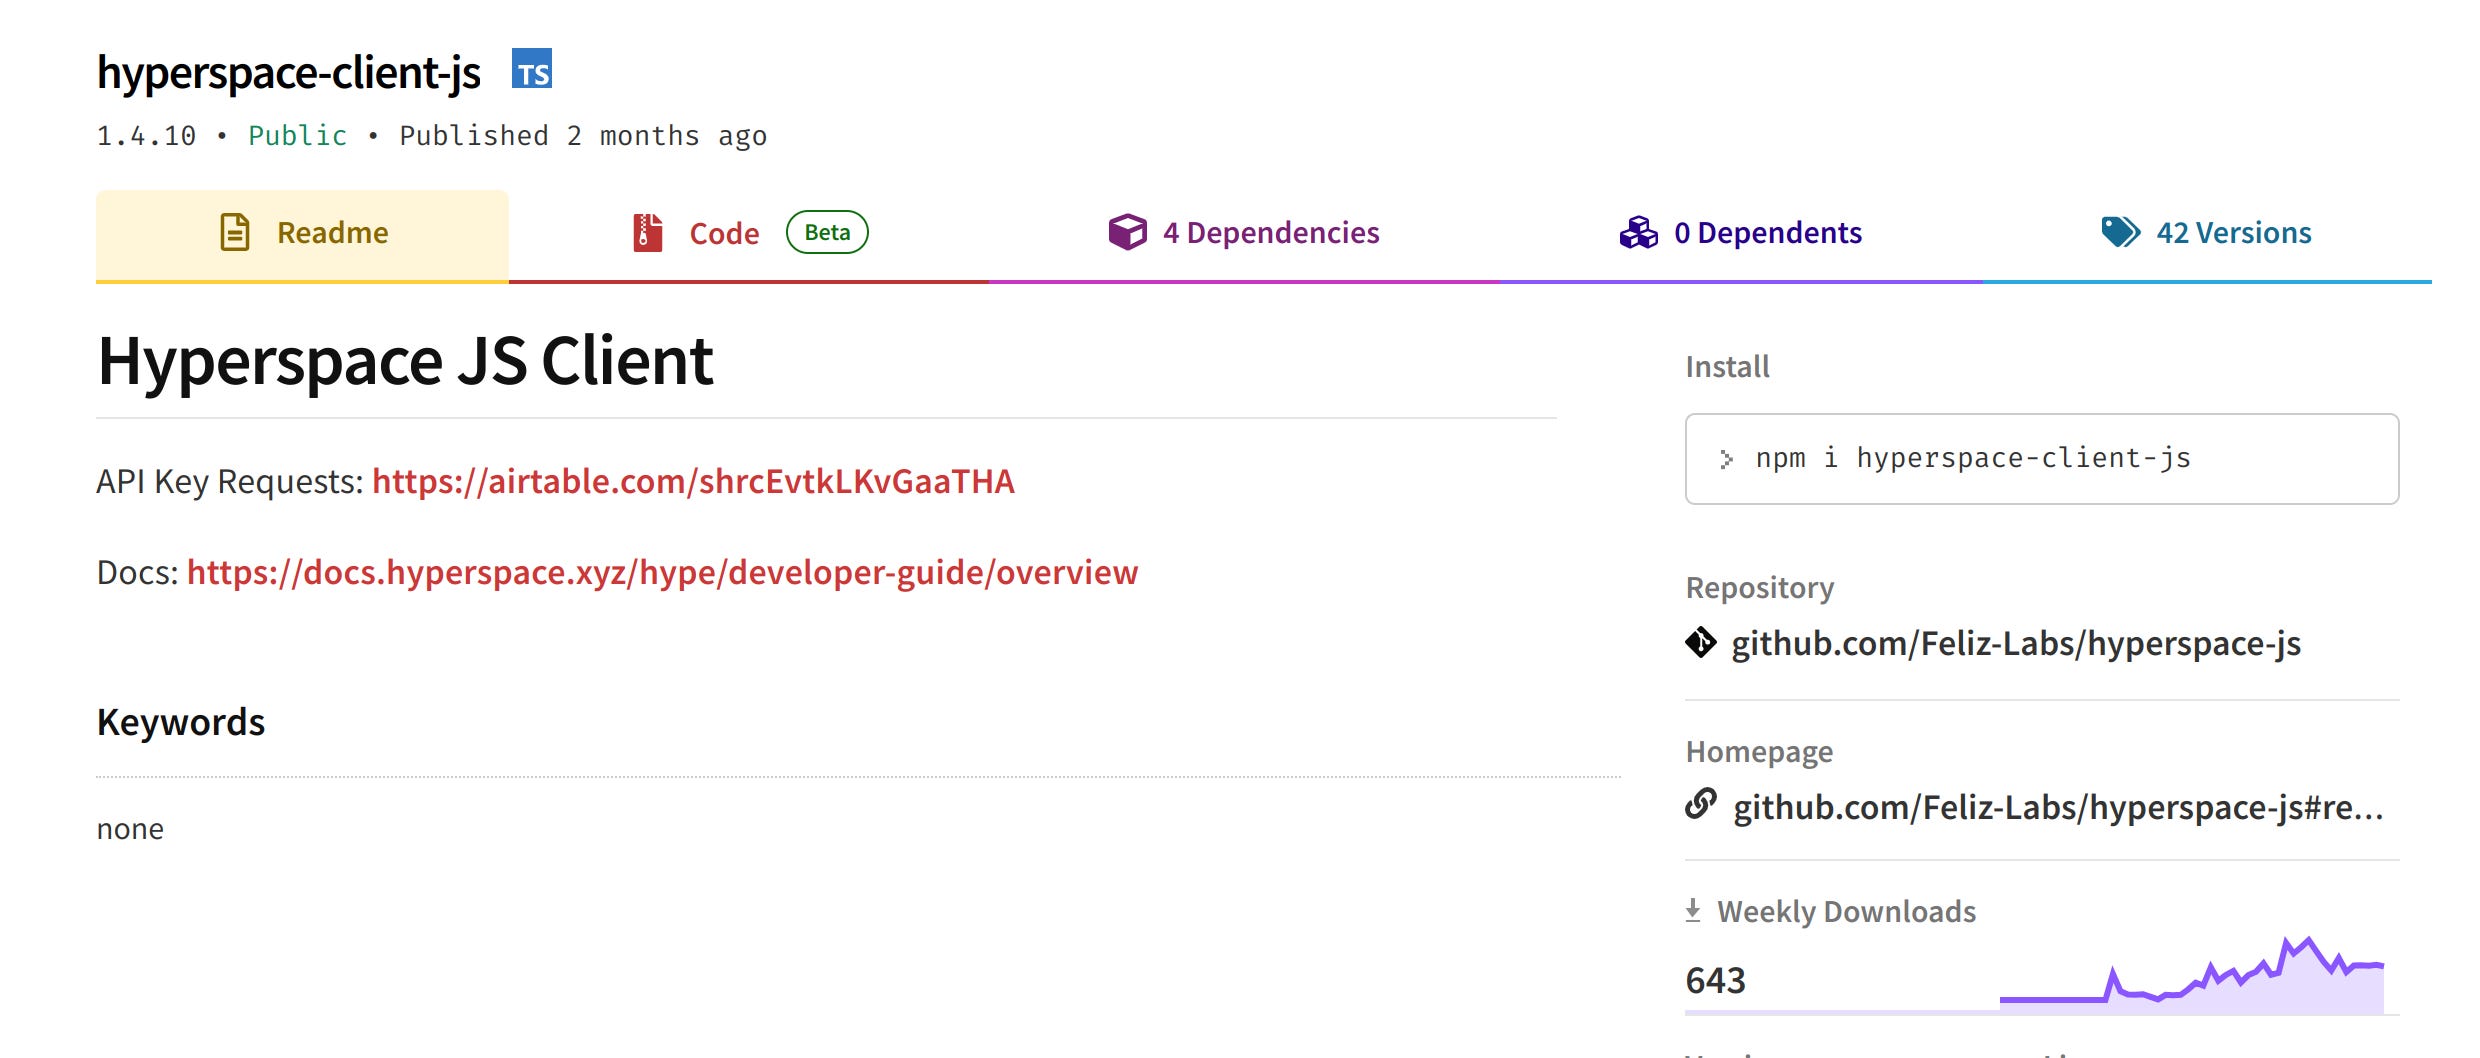This screenshot has width=2480, height=1058.
Task: Click the git repository diamond icon
Action: click(1701, 642)
